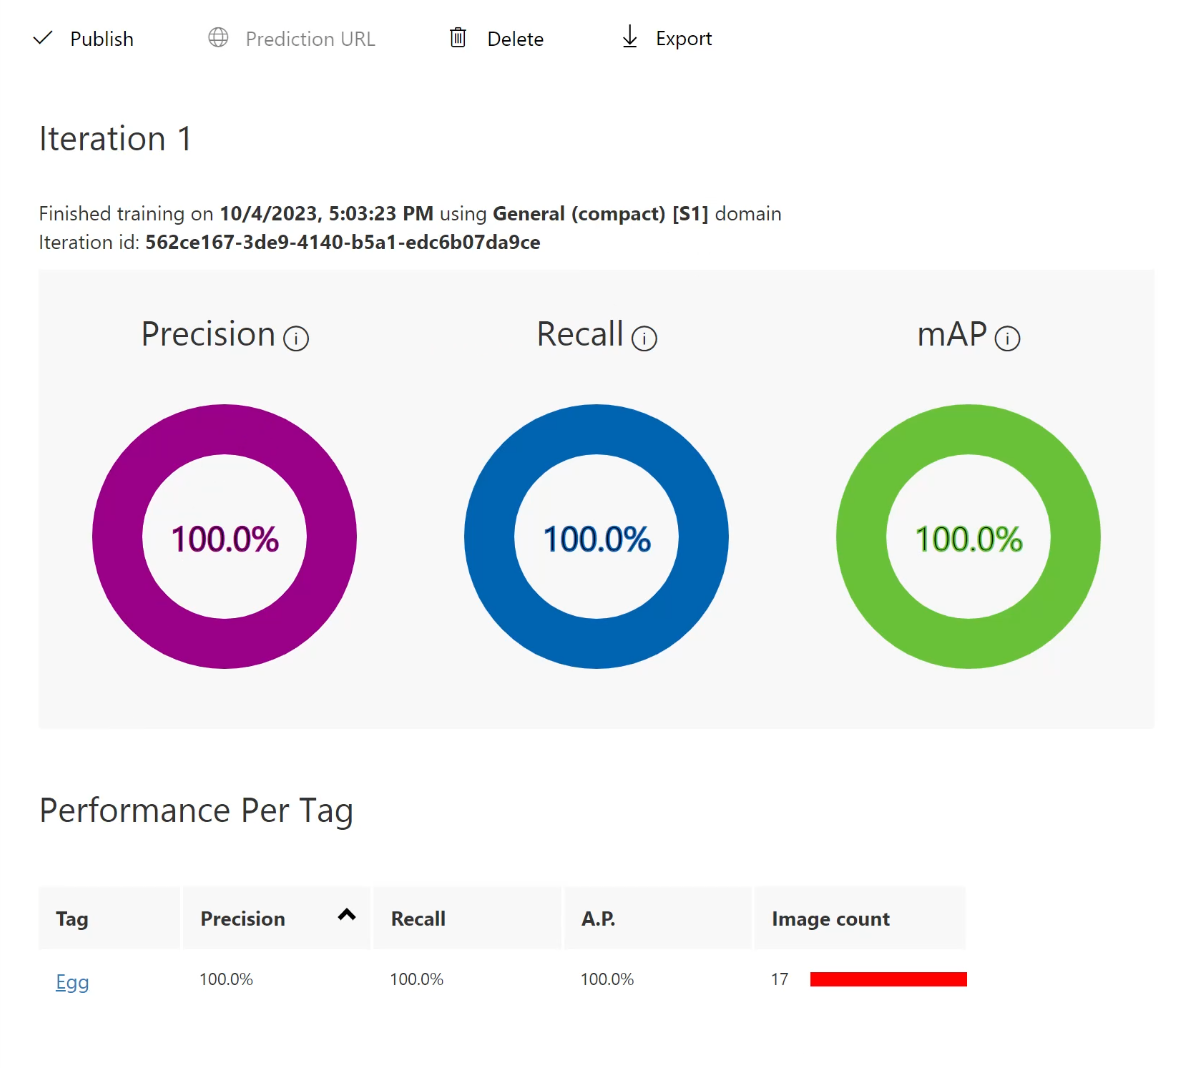Toggle the Precision column sort arrow
This screenshot has height=1068, width=1193.
tap(347, 915)
